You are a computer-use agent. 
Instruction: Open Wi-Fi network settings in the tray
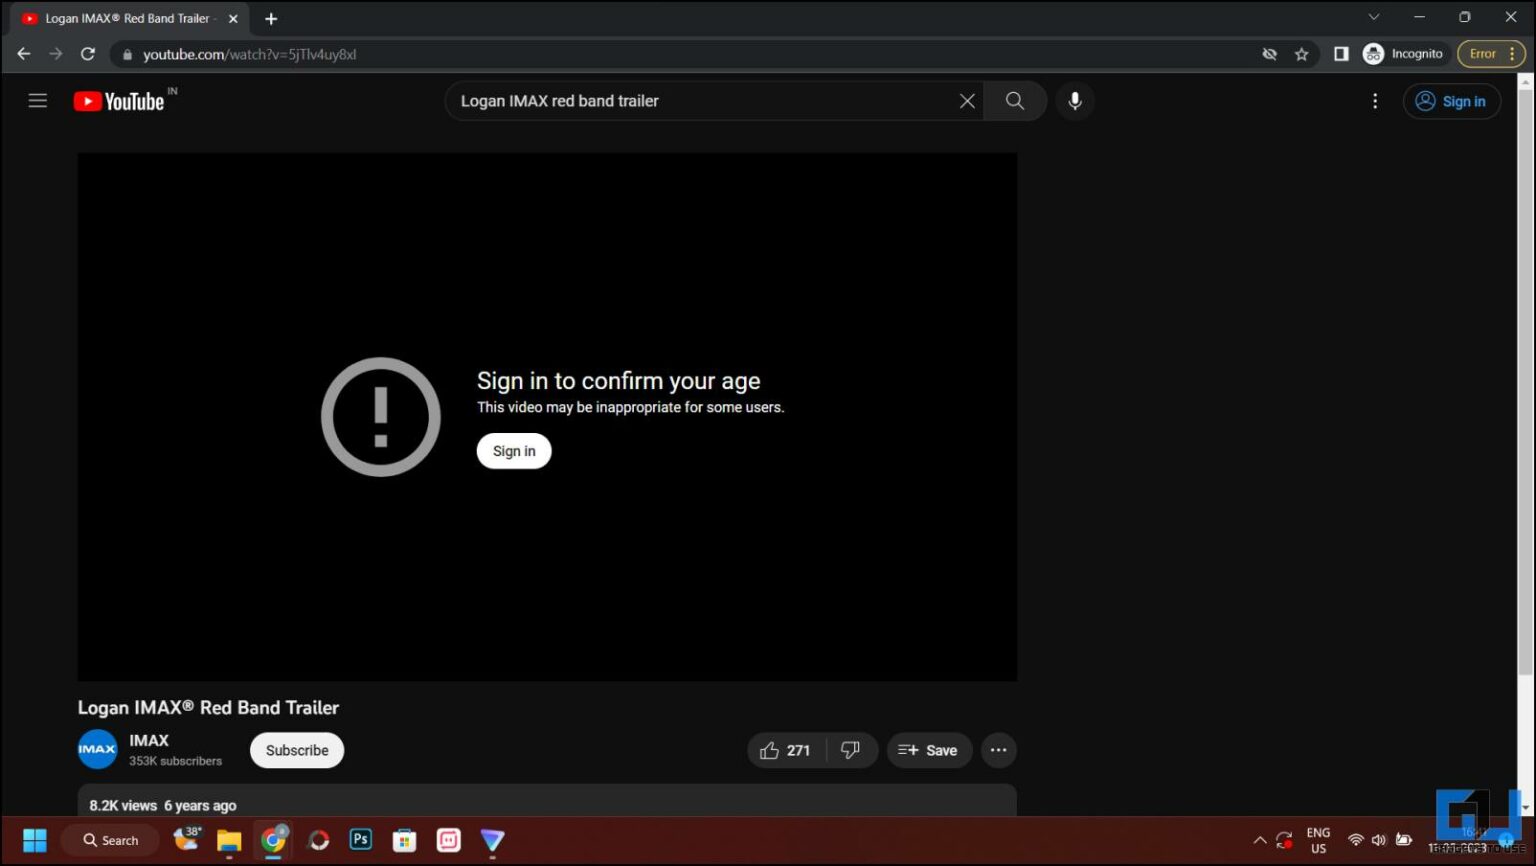point(1356,840)
